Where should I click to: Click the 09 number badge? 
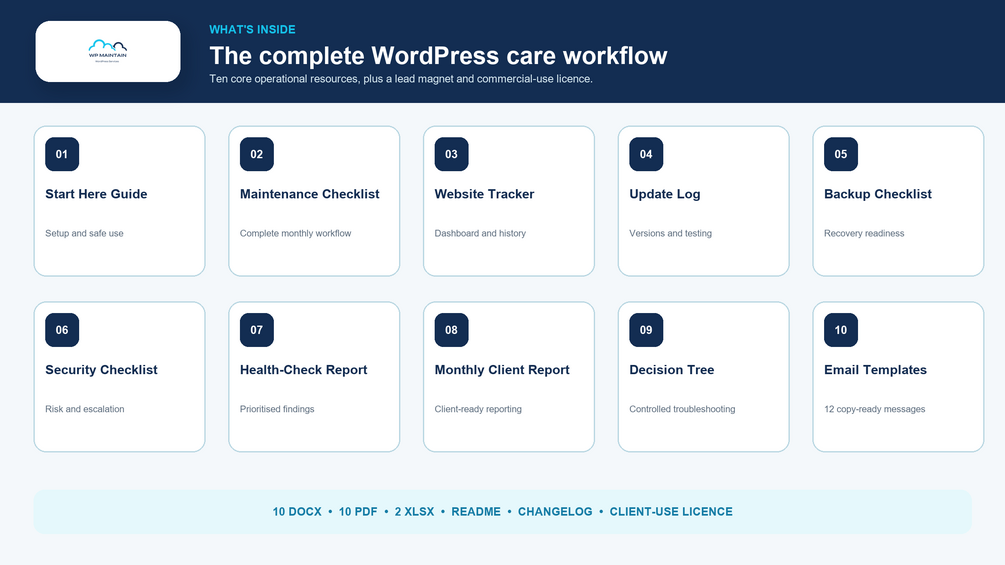point(646,330)
